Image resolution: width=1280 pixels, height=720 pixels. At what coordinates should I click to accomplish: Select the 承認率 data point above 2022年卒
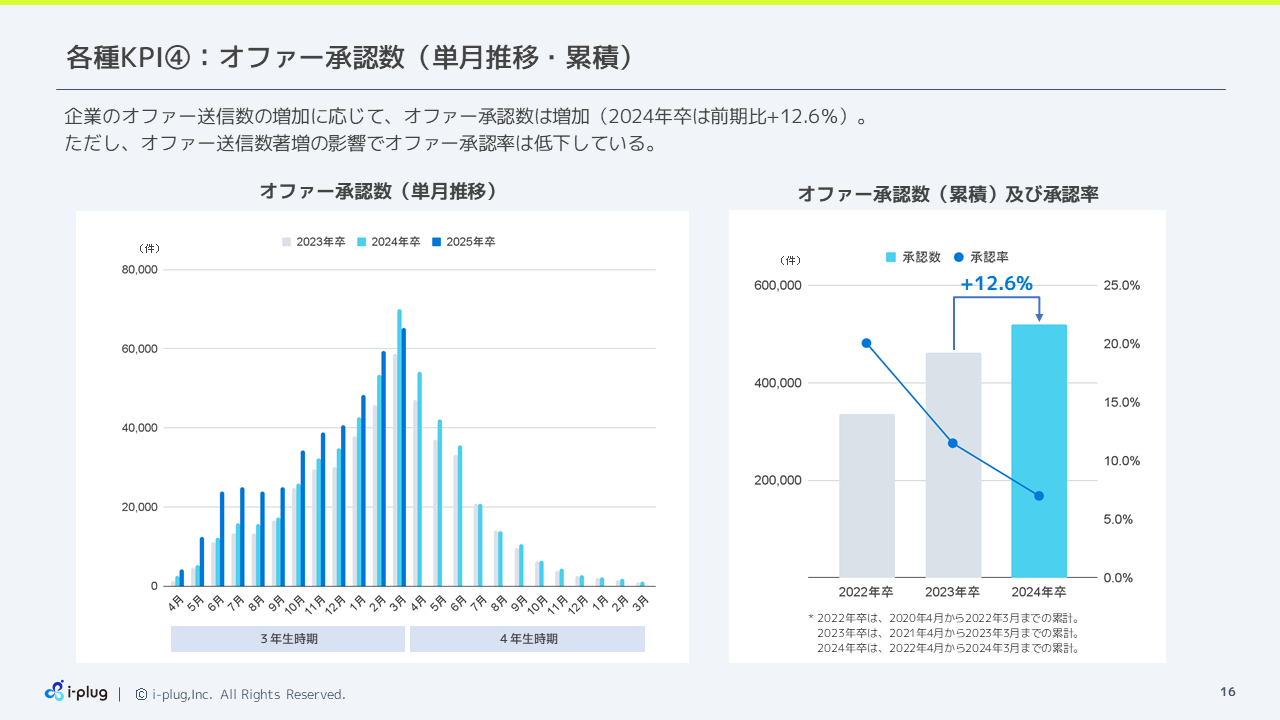tap(866, 343)
